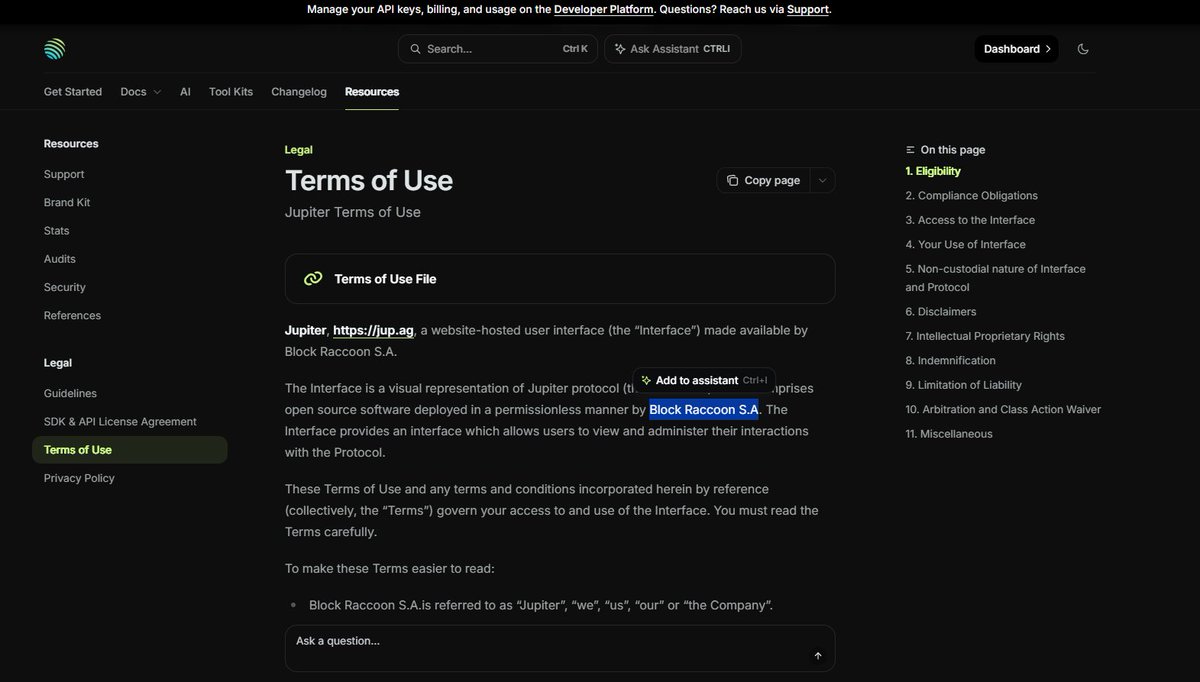Click the Jupiter logo icon
The height and width of the screenshot is (682, 1200).
click(x=54, y=49)
